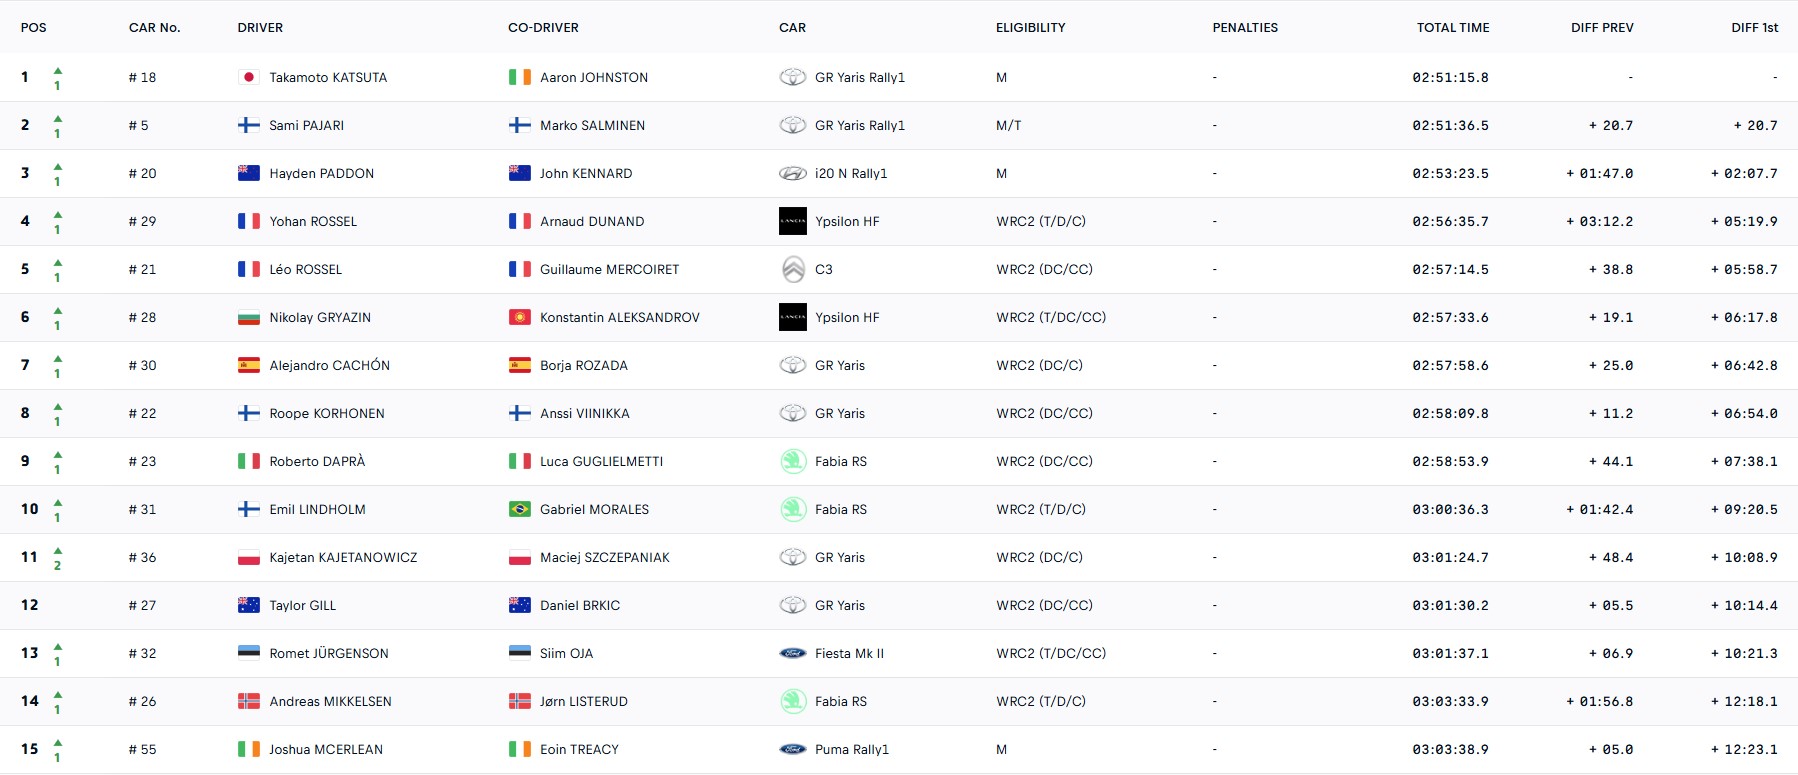The image size is (1798, 775).
Task: Click the Toyota logo in Sami PAJARI's row
Action: click(x=792, y=125)
